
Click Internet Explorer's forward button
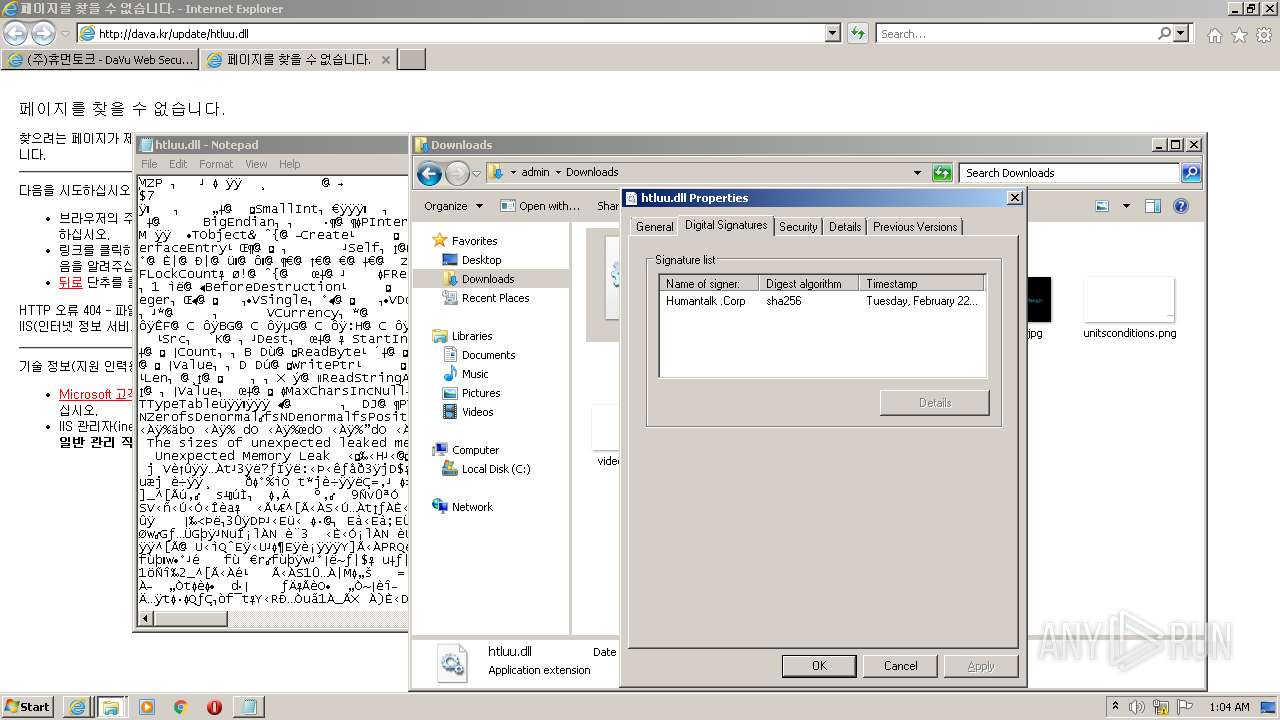[43, 33]
